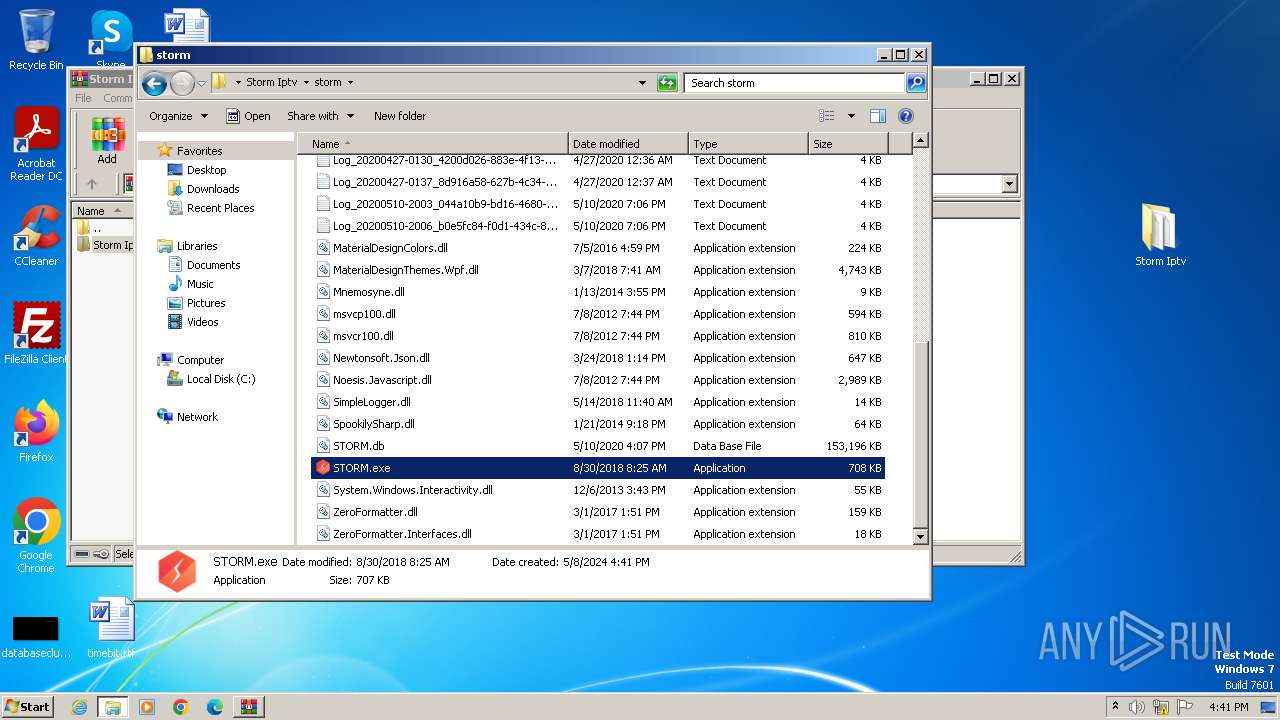The width and height of the screenshot is (1280, 720).
Task: Click the clock showing 4:41 PM
Action: coord(1228,707)
